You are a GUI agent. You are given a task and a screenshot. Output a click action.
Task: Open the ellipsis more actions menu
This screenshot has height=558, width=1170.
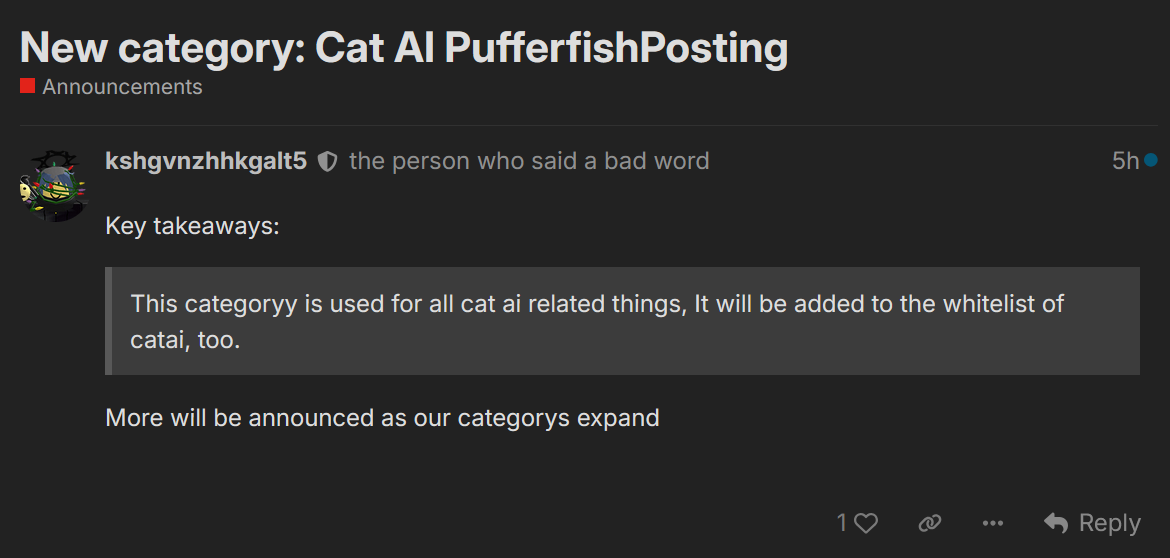992,523
